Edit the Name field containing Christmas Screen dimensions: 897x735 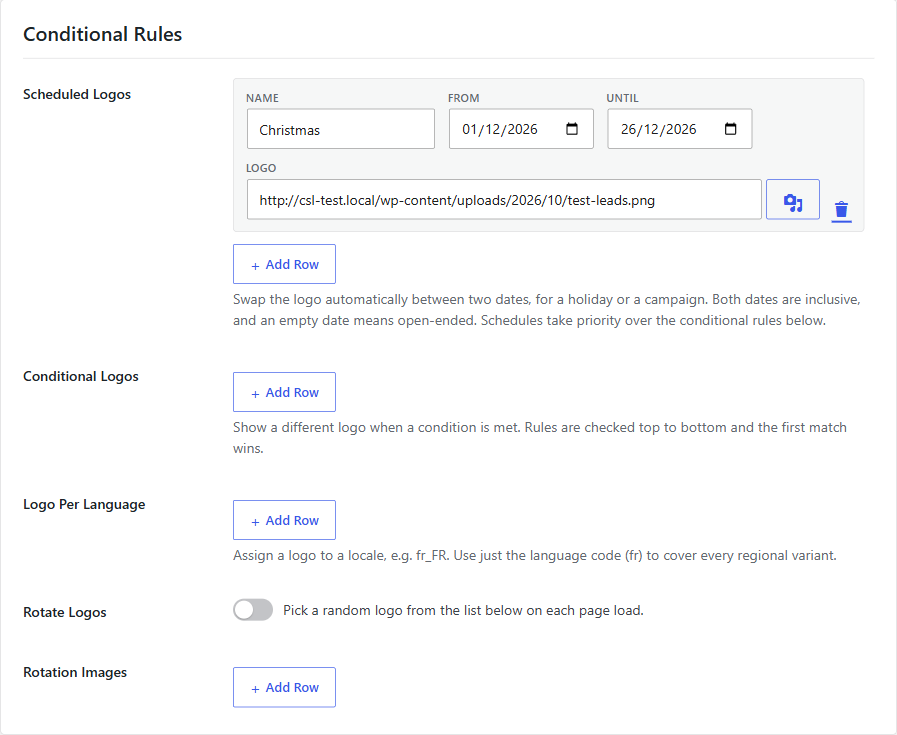point(341,129)
